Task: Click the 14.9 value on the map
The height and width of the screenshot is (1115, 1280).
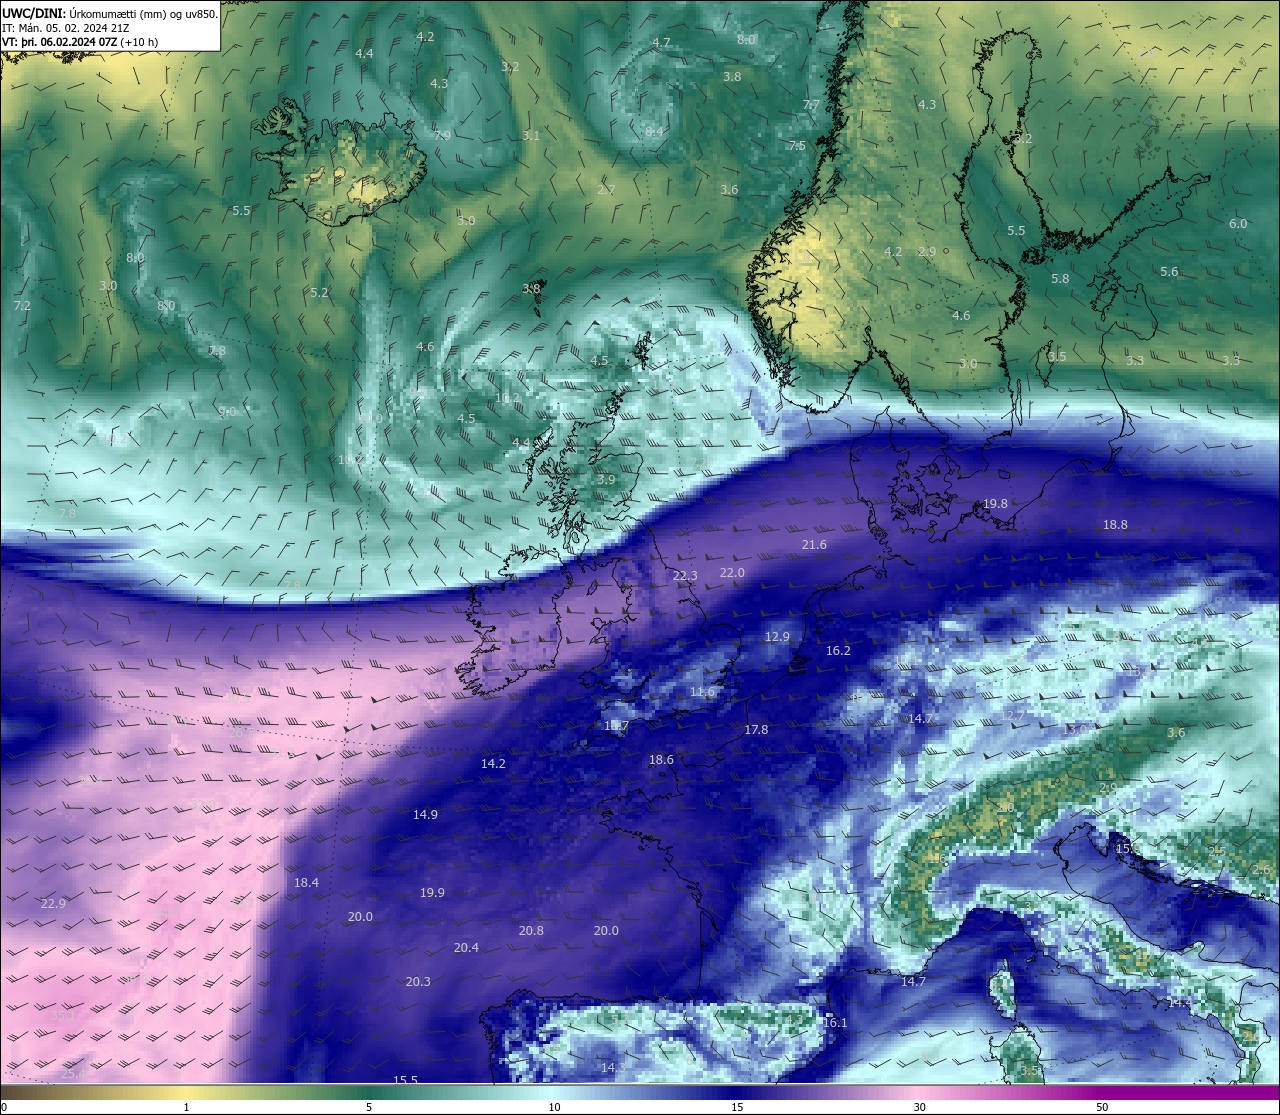Action: pyautogui.click(x=425, y=815)
